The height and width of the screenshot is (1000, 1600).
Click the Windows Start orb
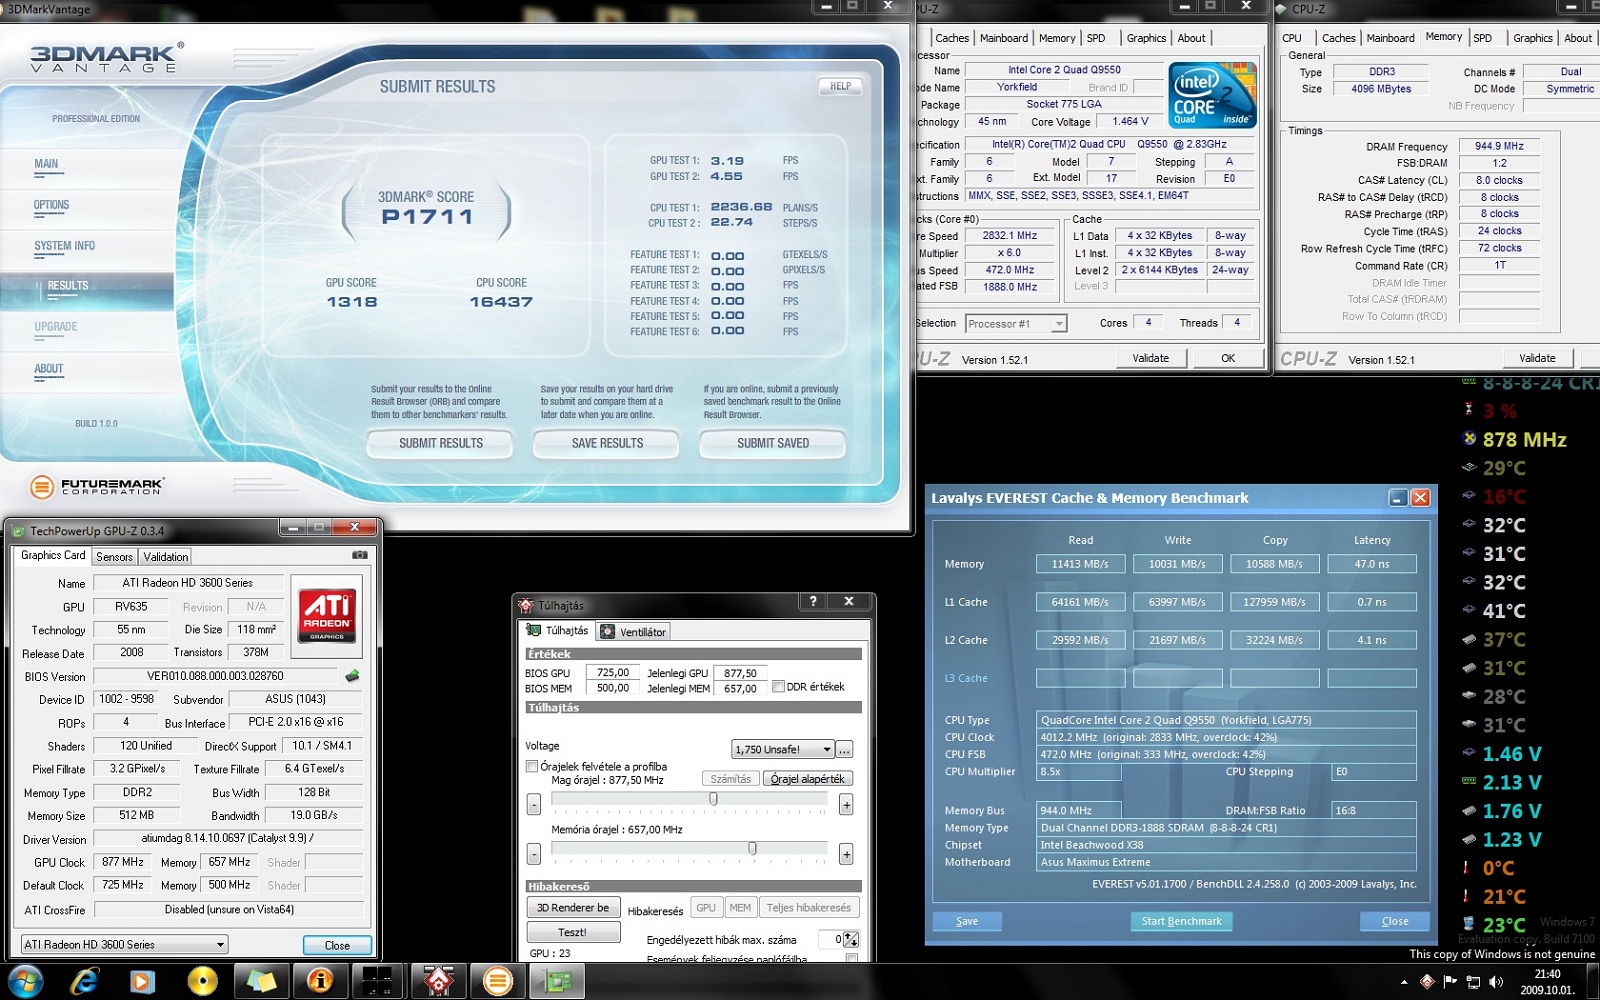pyautogui.click(x=24, y=981)
